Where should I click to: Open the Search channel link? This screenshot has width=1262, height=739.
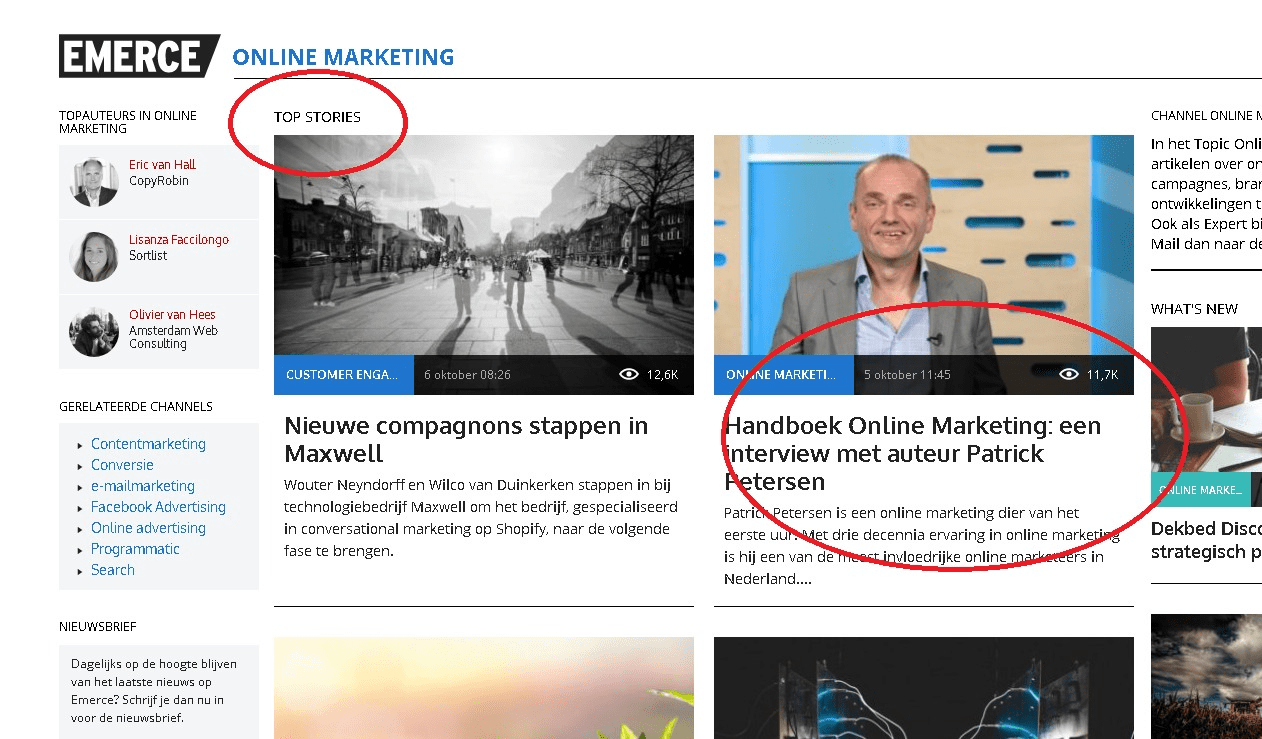(x=112, y=570)
